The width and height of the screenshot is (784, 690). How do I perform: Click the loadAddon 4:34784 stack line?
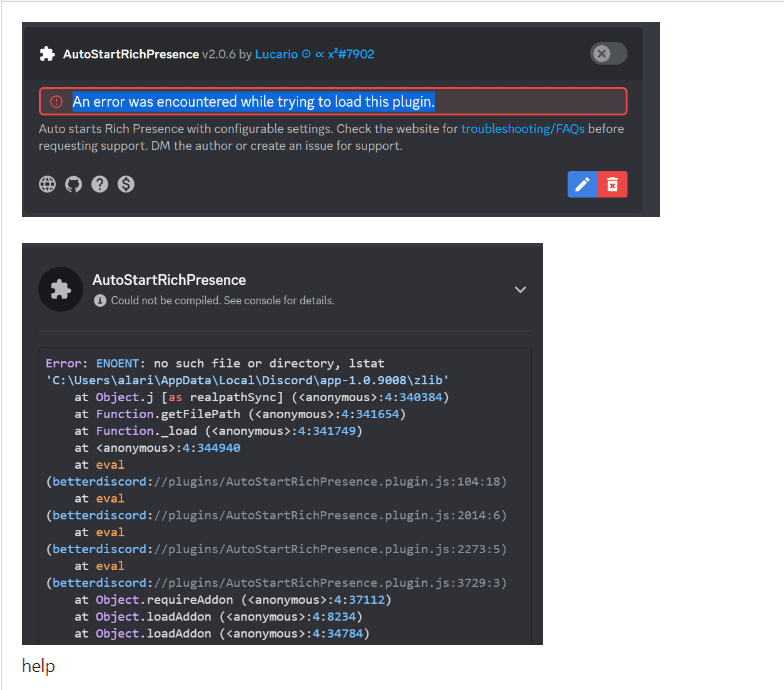[222, 634]
